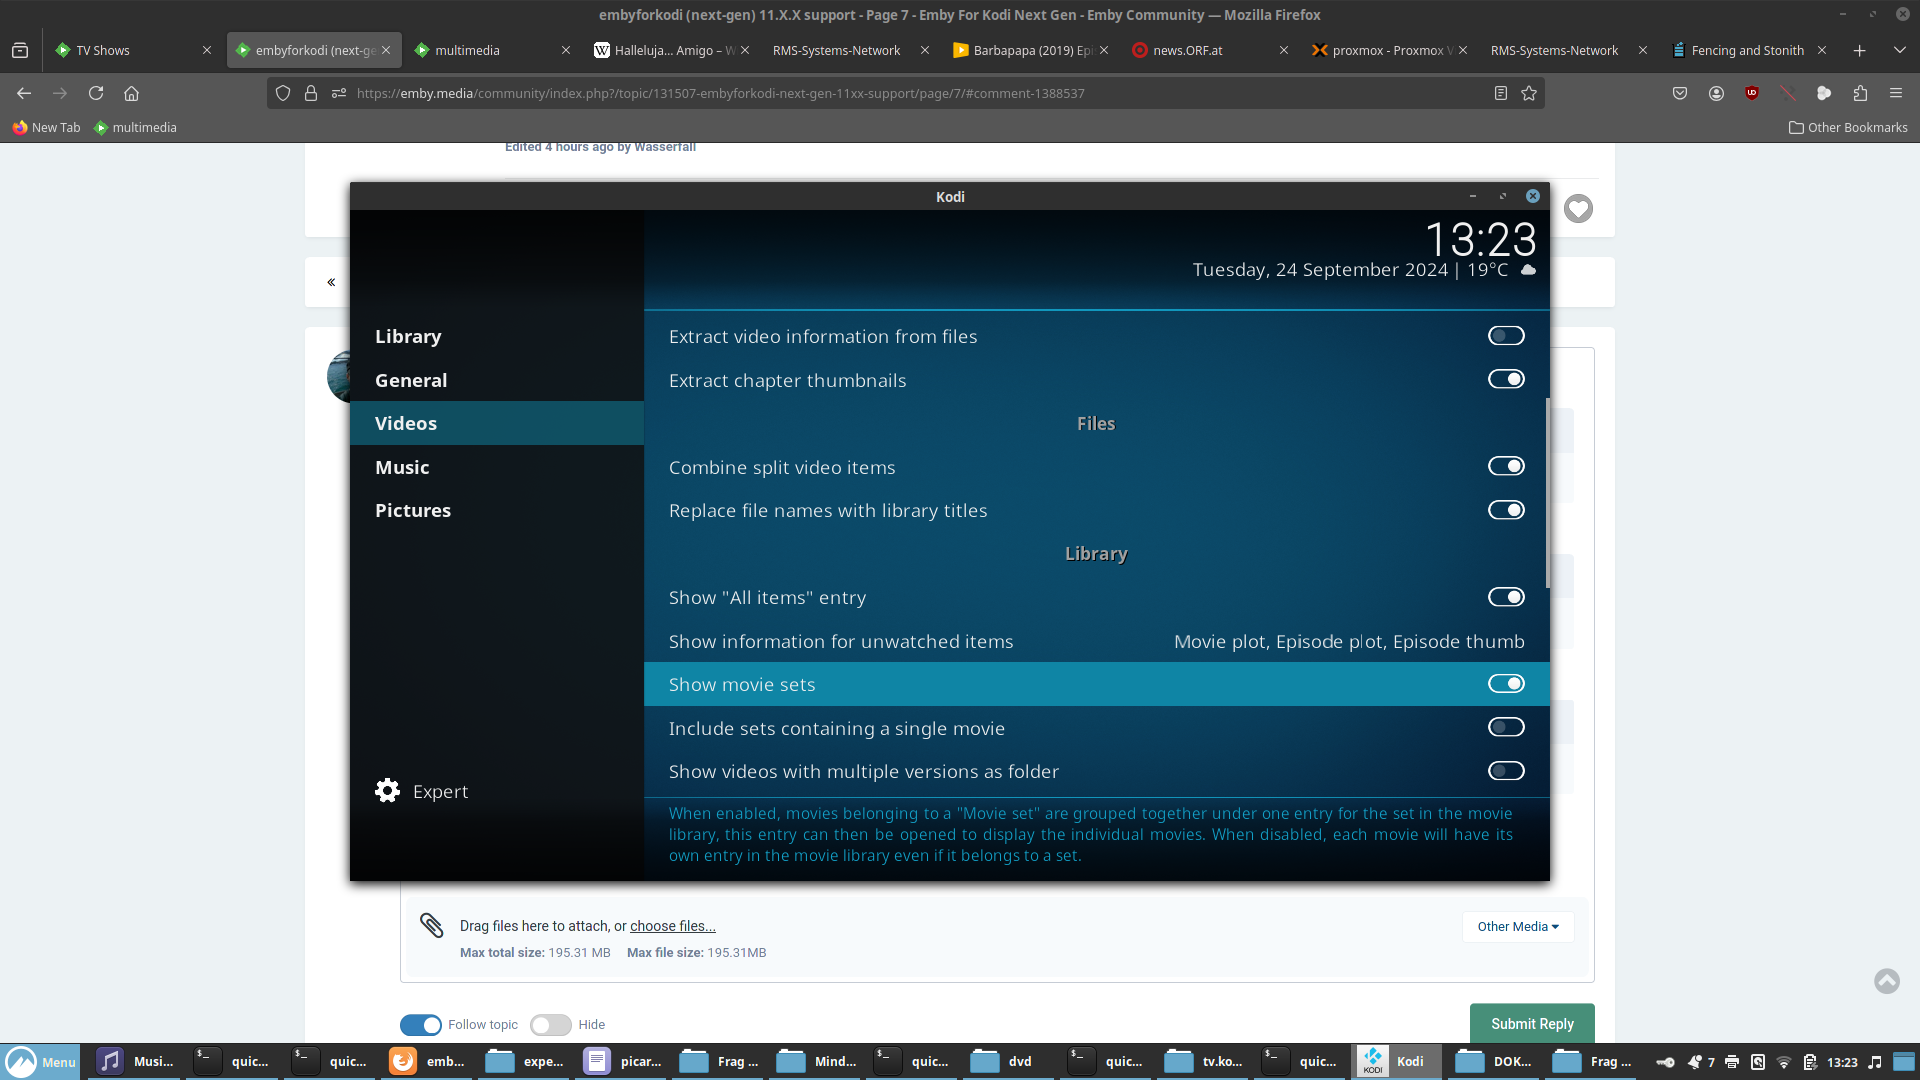Open the Firefox account menu icon
Viewport: 1920px width, 1080px height.
[x=1716, y=93]
